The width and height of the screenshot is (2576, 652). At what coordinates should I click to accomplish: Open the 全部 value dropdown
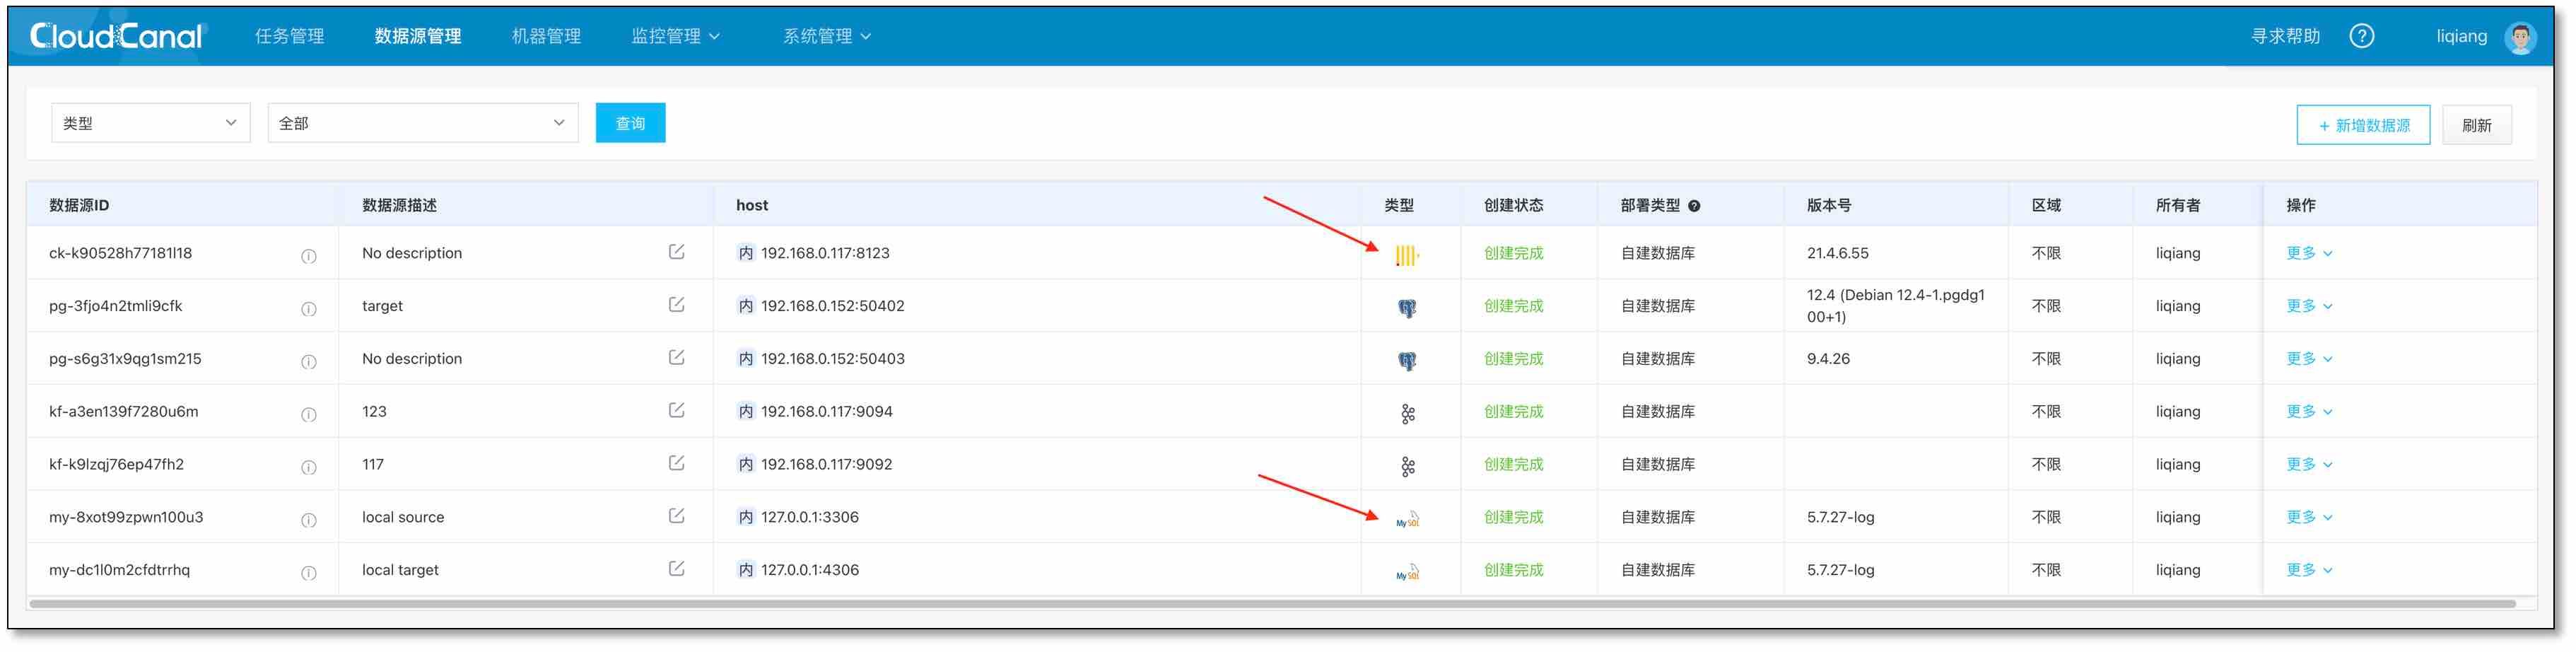pyautogui.click(x=423, y=123)
